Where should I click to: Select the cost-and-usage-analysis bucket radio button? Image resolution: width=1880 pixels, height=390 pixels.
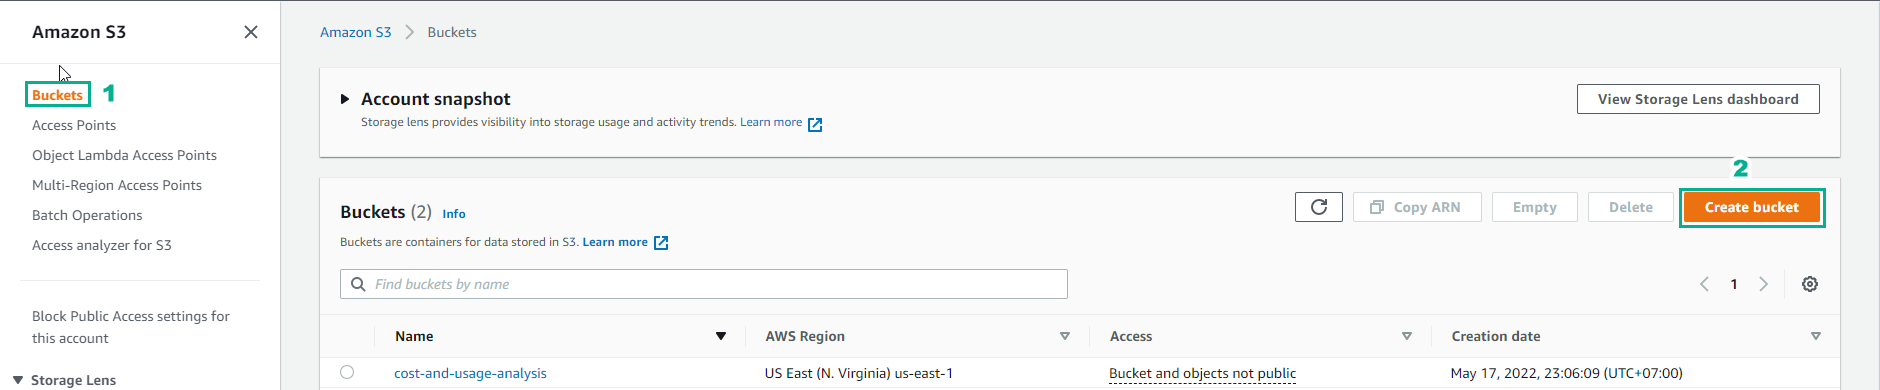[x=347, y=372]
